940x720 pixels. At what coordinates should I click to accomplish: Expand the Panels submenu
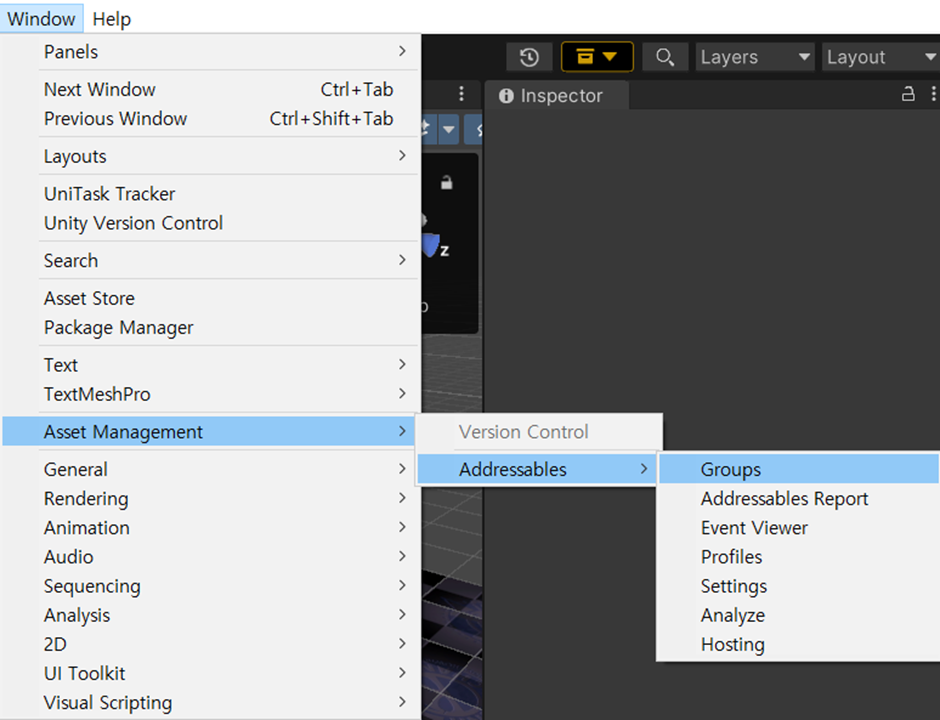tap(210, 52)
